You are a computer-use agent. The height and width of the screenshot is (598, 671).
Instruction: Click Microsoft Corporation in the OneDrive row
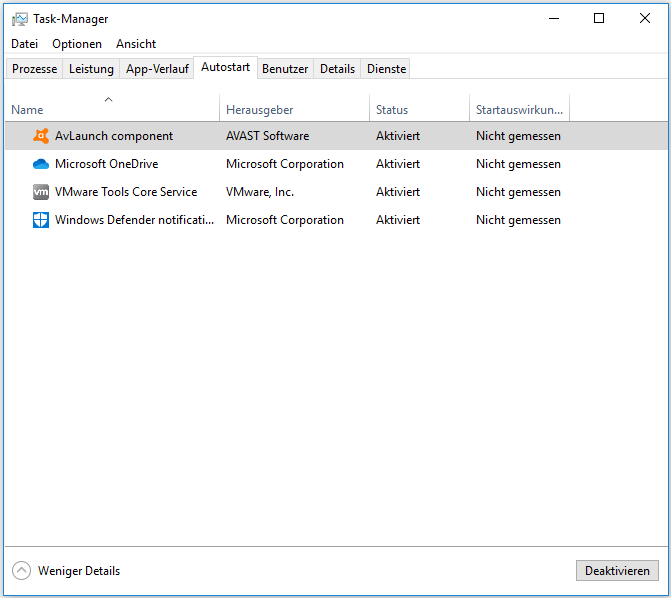click(285, 164)
